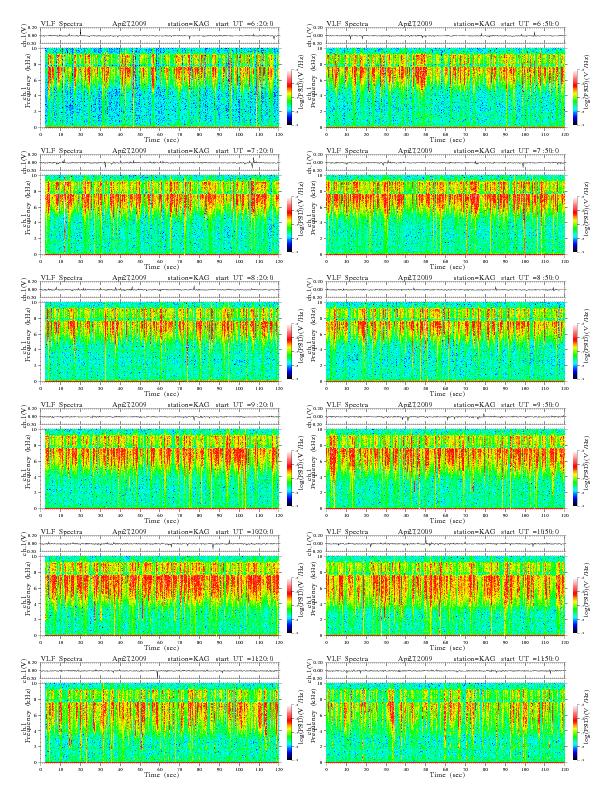Screen dimensions: 612x792
Task: Click the PSD color bar of the 6:50 plot
Action: 576,97
